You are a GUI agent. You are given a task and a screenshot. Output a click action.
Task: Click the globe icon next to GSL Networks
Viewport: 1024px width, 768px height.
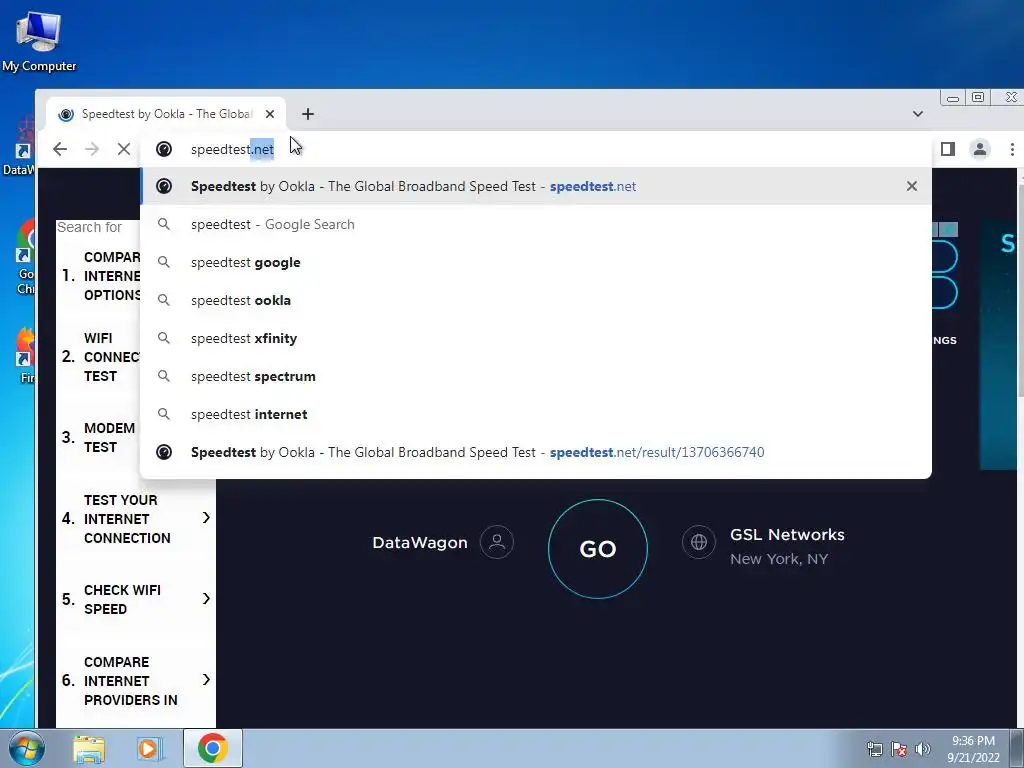pyautogui.click(x=699, y=542)
